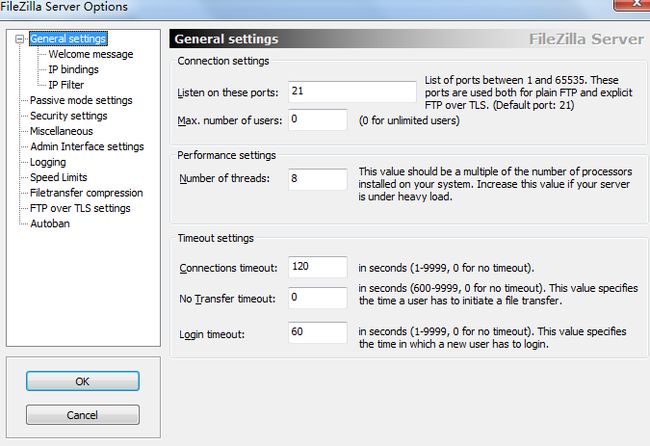Click the Number of threads field
650x446 pixels.
coord(318,179)
